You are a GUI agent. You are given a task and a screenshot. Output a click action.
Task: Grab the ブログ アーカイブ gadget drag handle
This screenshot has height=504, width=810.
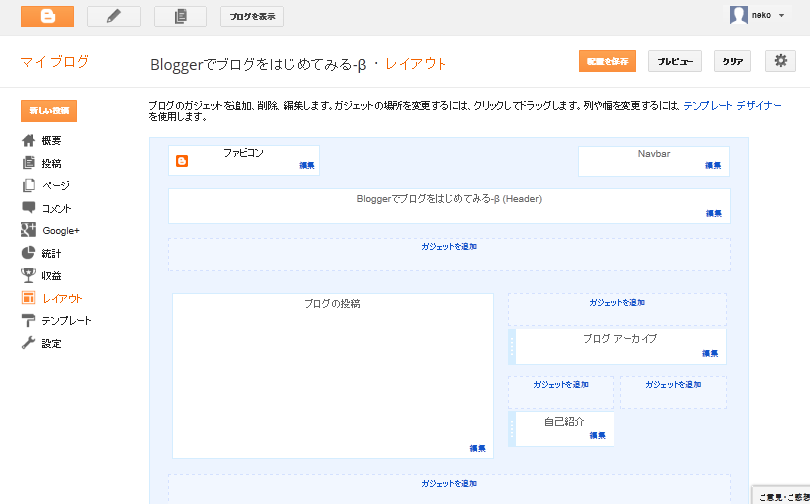click(512, 346)
